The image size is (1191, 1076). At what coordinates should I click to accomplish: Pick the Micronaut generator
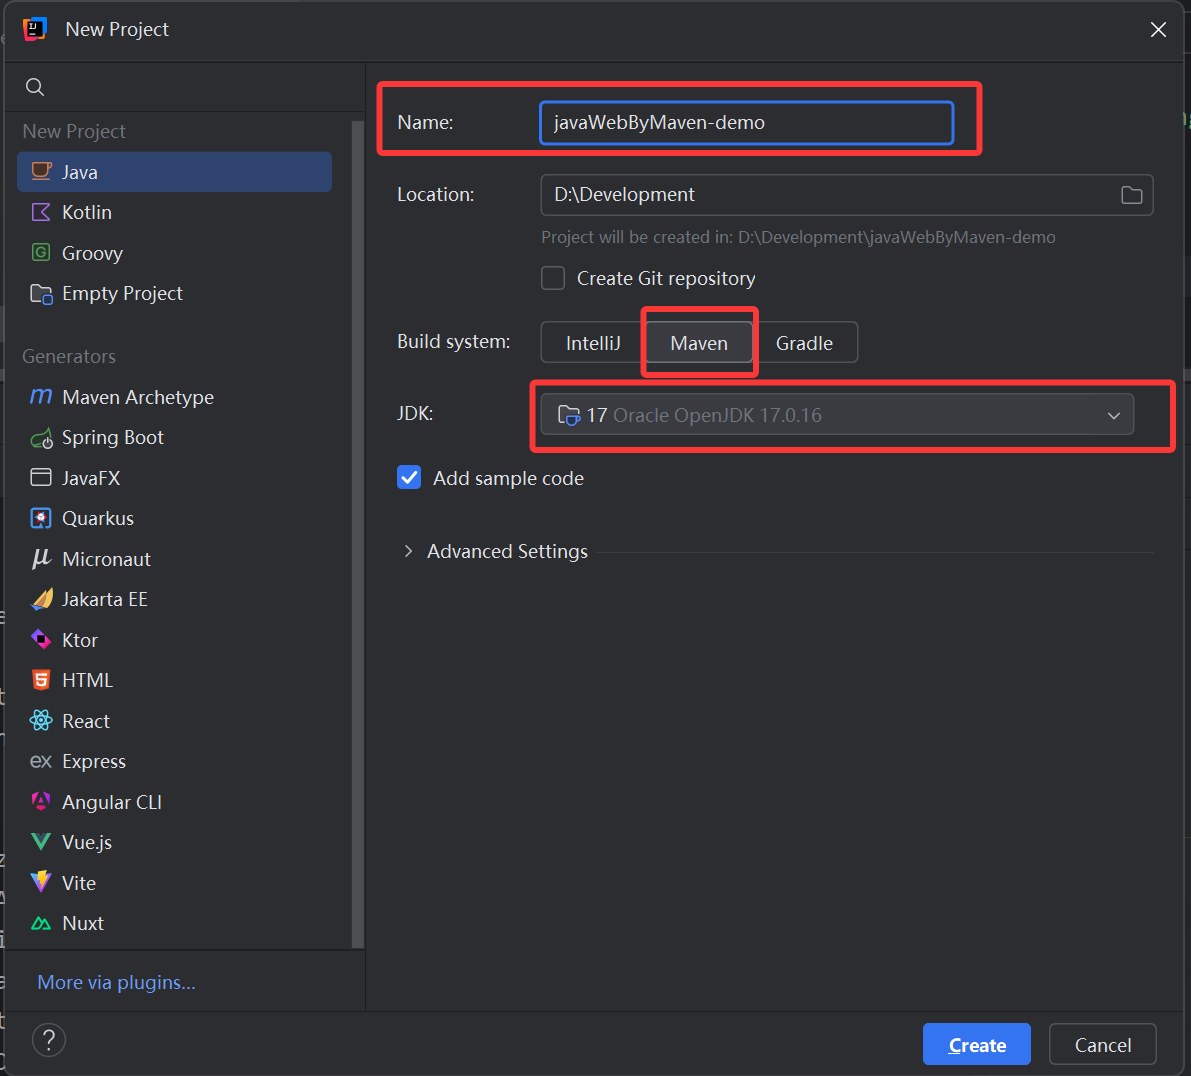(174, 559)
